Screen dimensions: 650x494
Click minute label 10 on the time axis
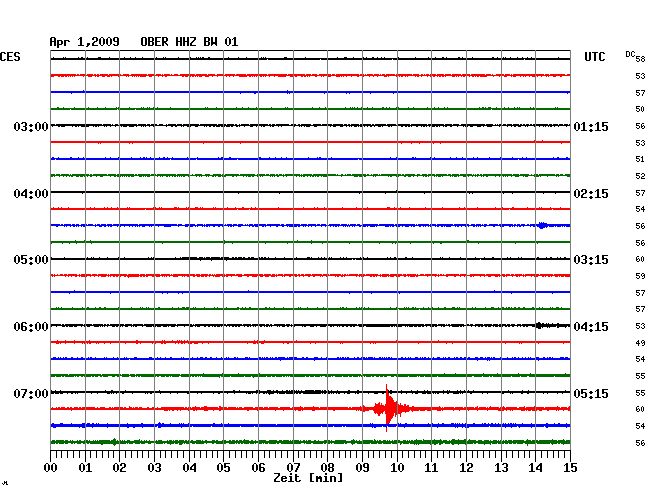tap(397, 467)
